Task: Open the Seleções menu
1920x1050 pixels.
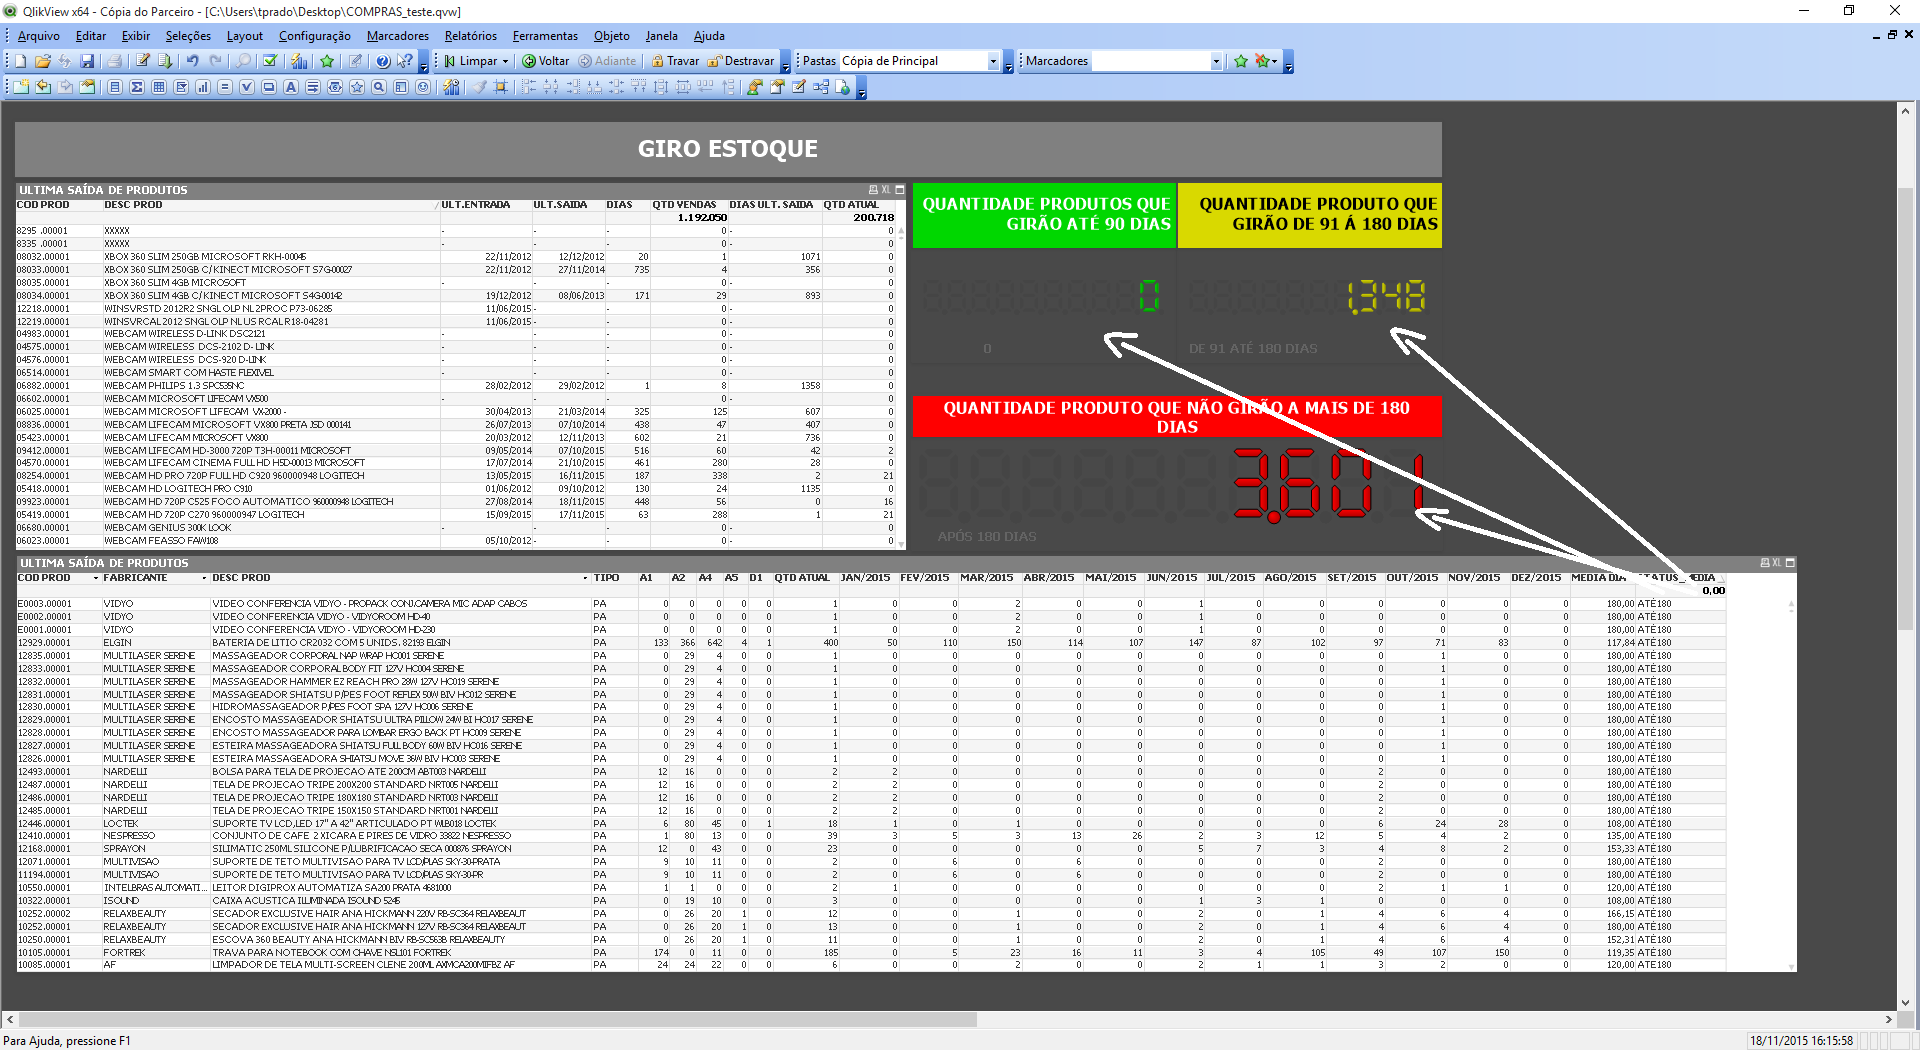Action: 188,36
